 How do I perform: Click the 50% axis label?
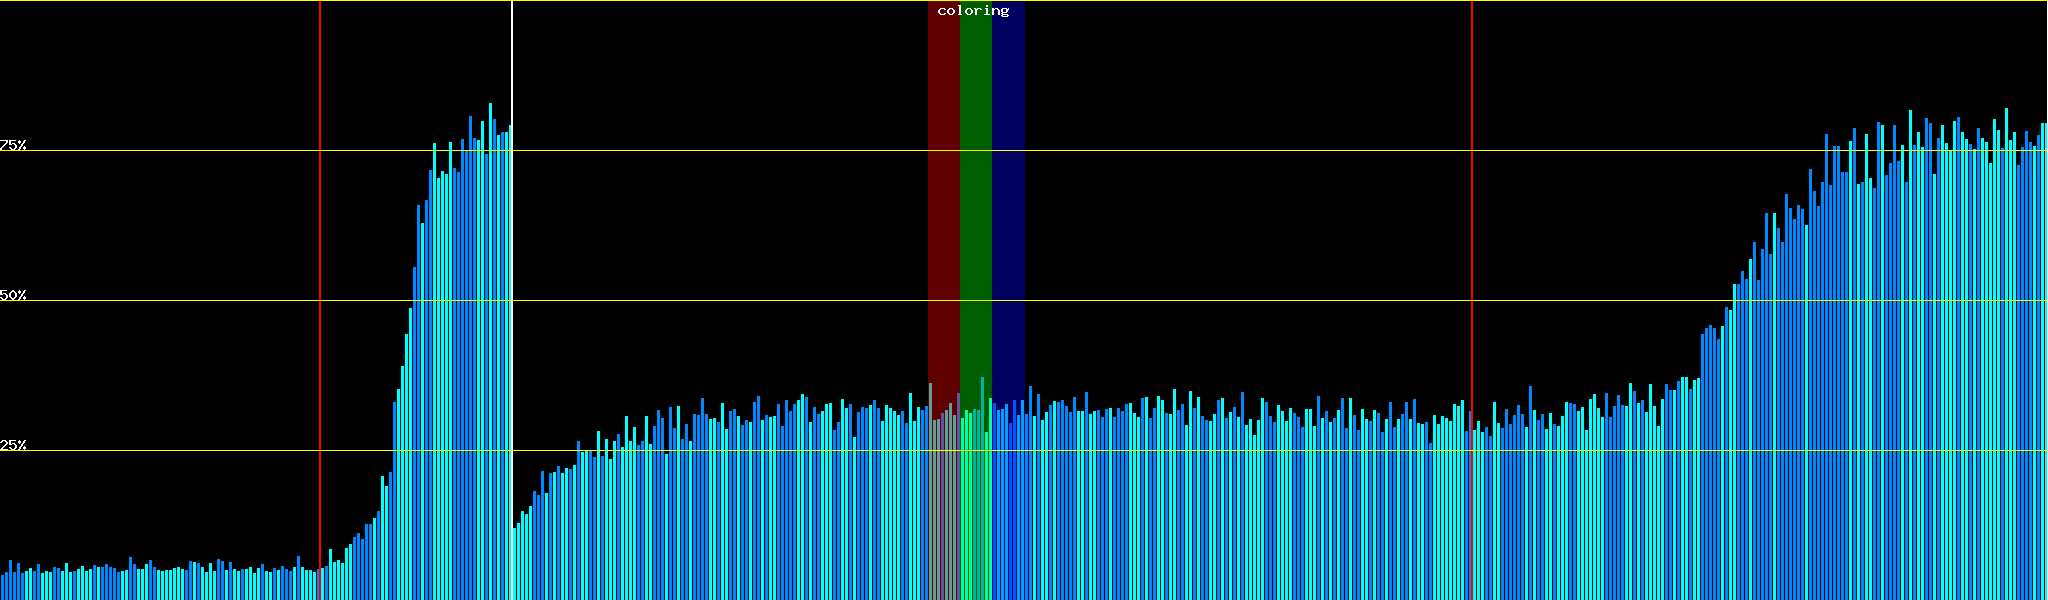[13, 295]
